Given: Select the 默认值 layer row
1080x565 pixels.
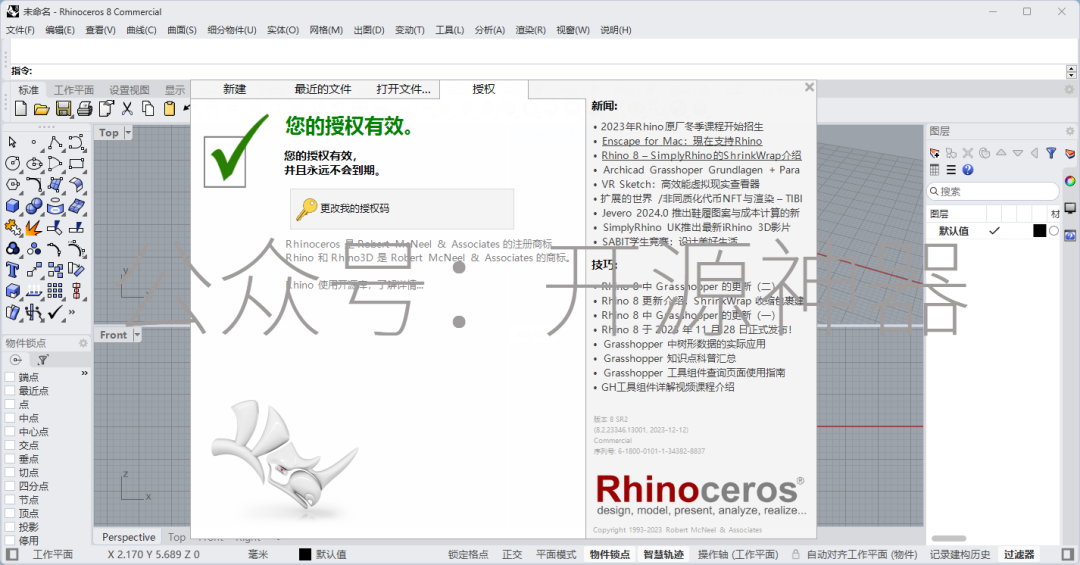Looking at the screenshot, I should click(993, 231).
